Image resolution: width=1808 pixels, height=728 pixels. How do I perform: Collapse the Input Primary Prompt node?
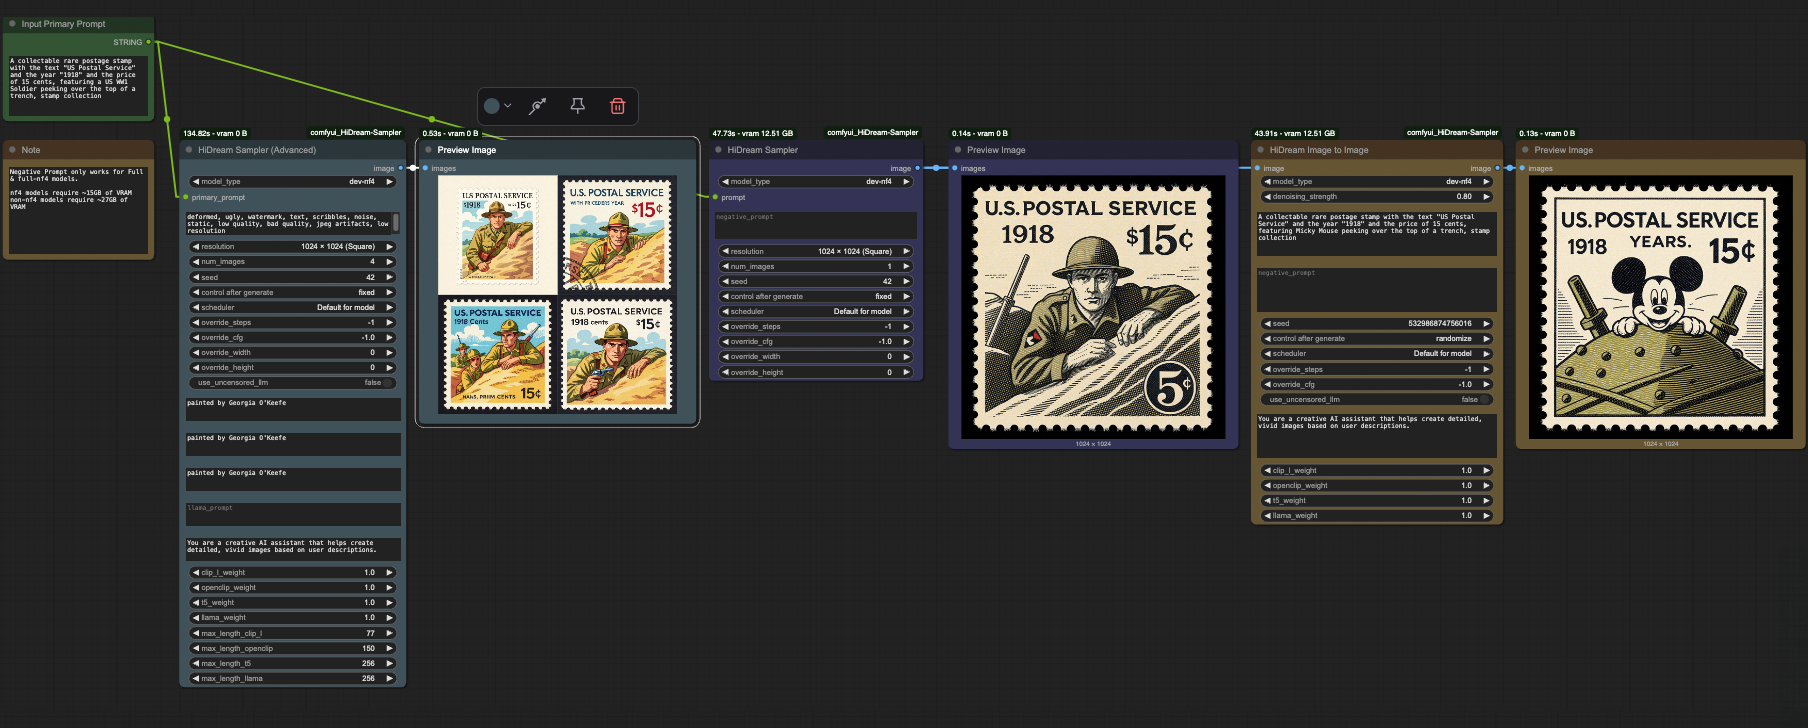pos(12,24)
